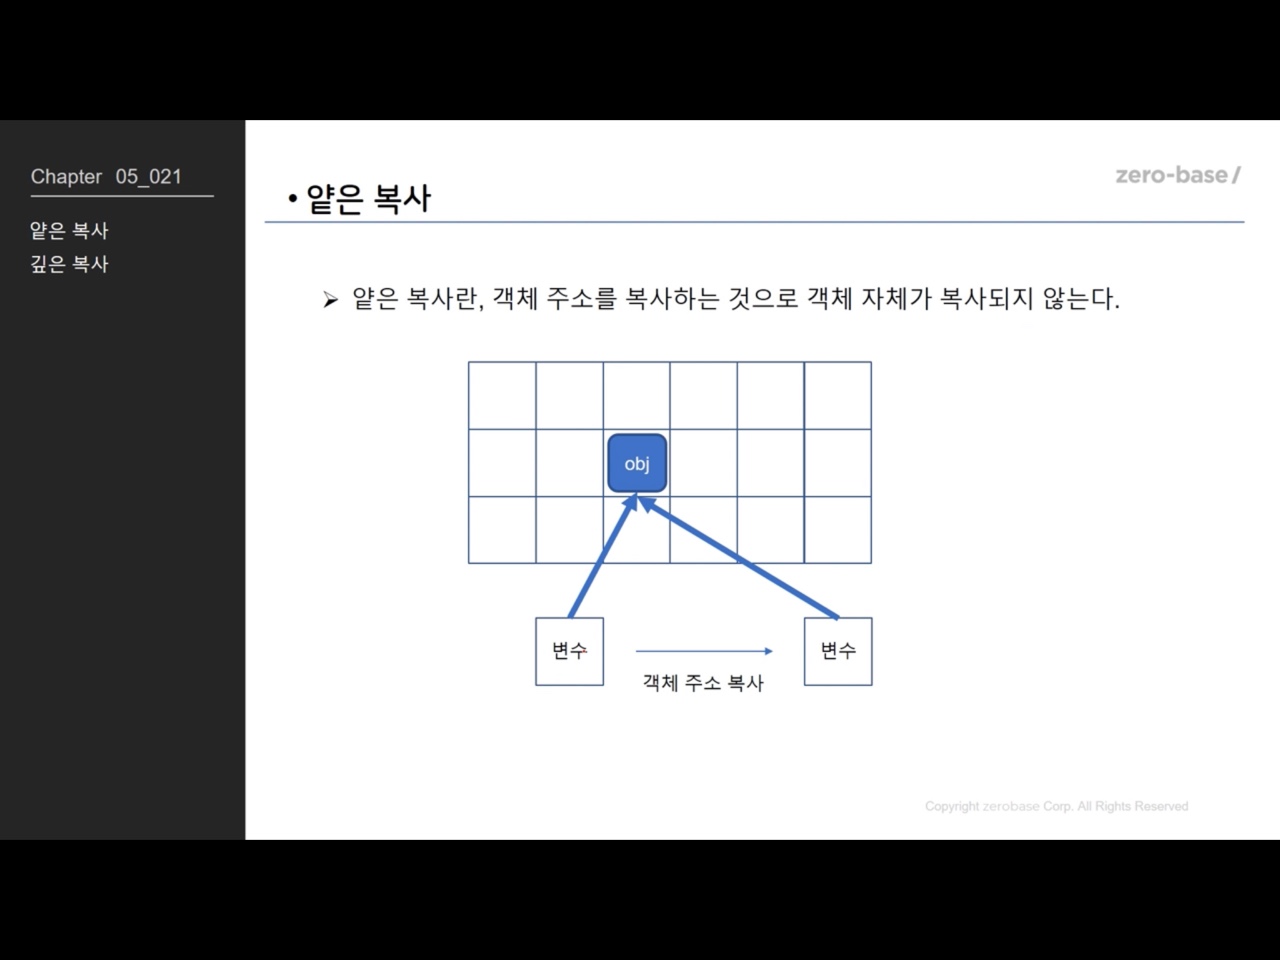Click the '객체 주소 복사' label
This screenshot has height=960, width=1280.
[703, 683]
